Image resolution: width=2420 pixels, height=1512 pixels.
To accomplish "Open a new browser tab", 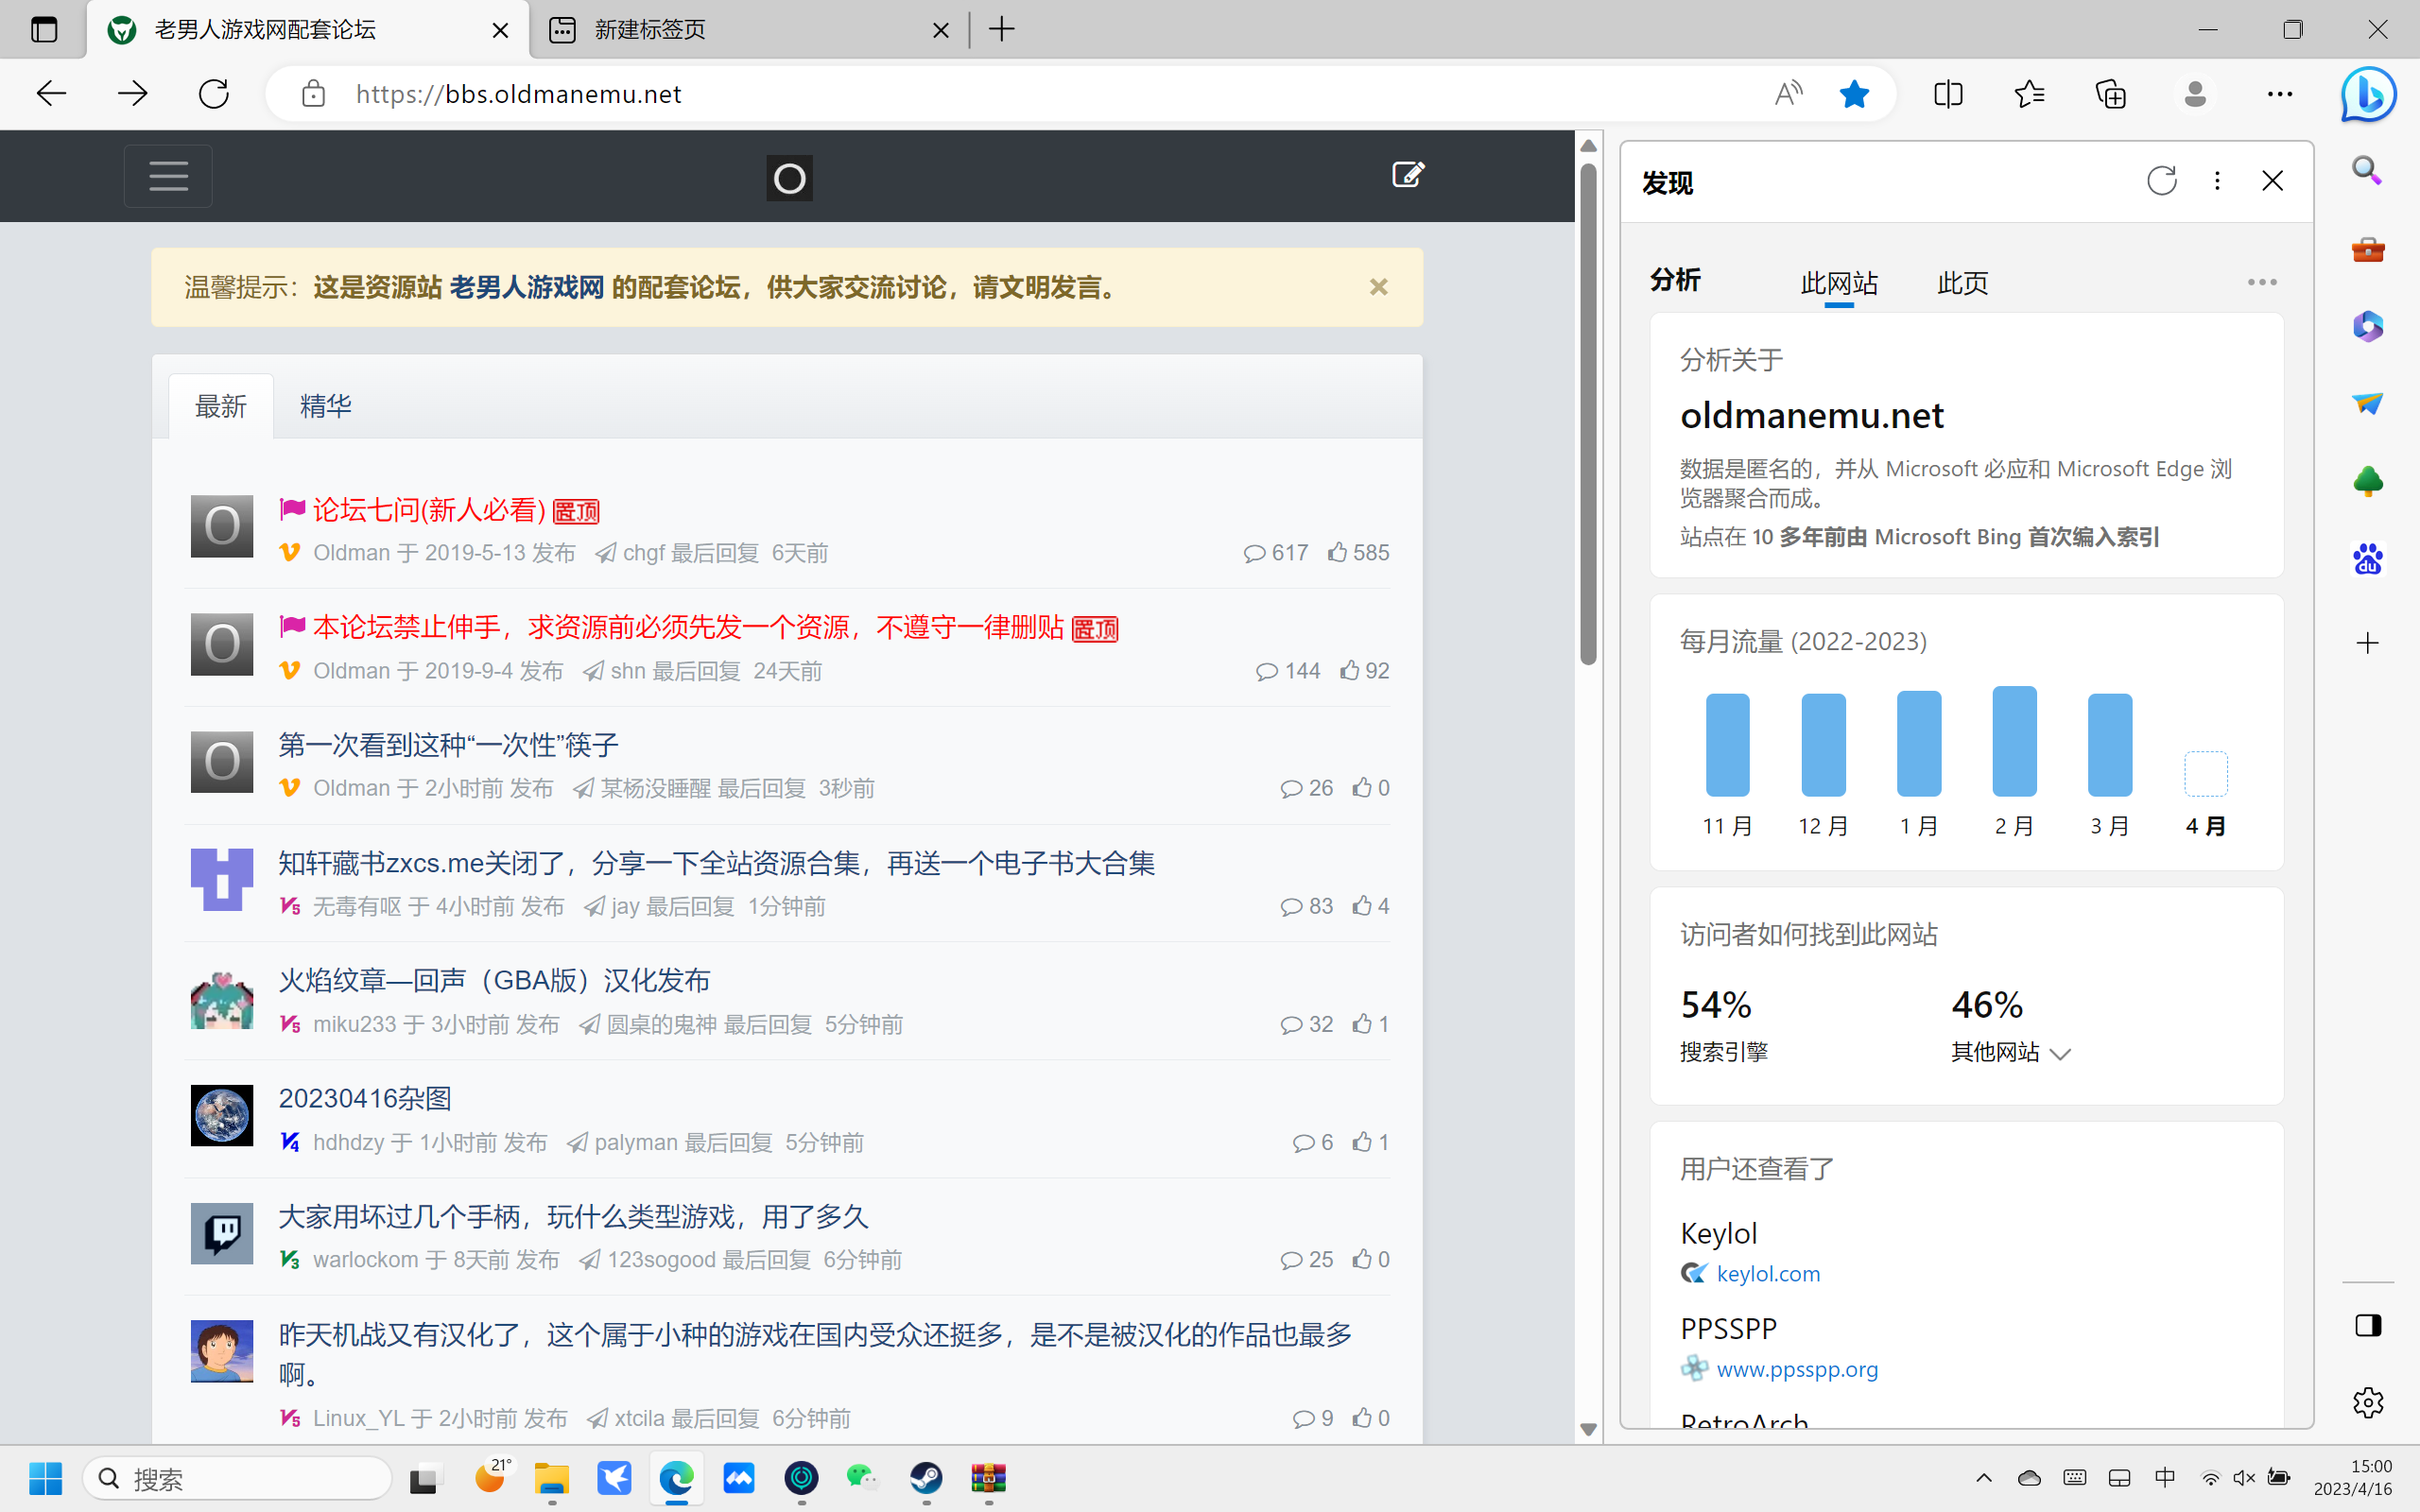I will pyautogui.click(x=1002, y=30).
